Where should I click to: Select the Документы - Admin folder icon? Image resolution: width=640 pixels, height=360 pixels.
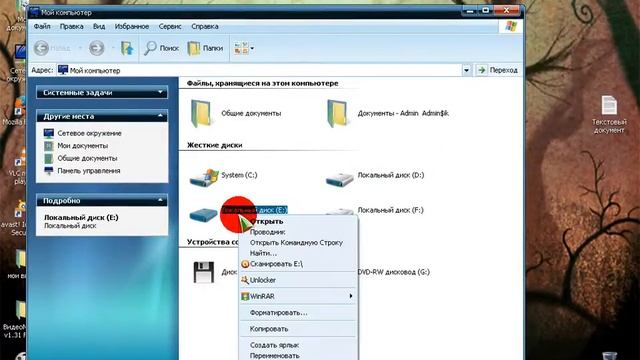point(338,114)
